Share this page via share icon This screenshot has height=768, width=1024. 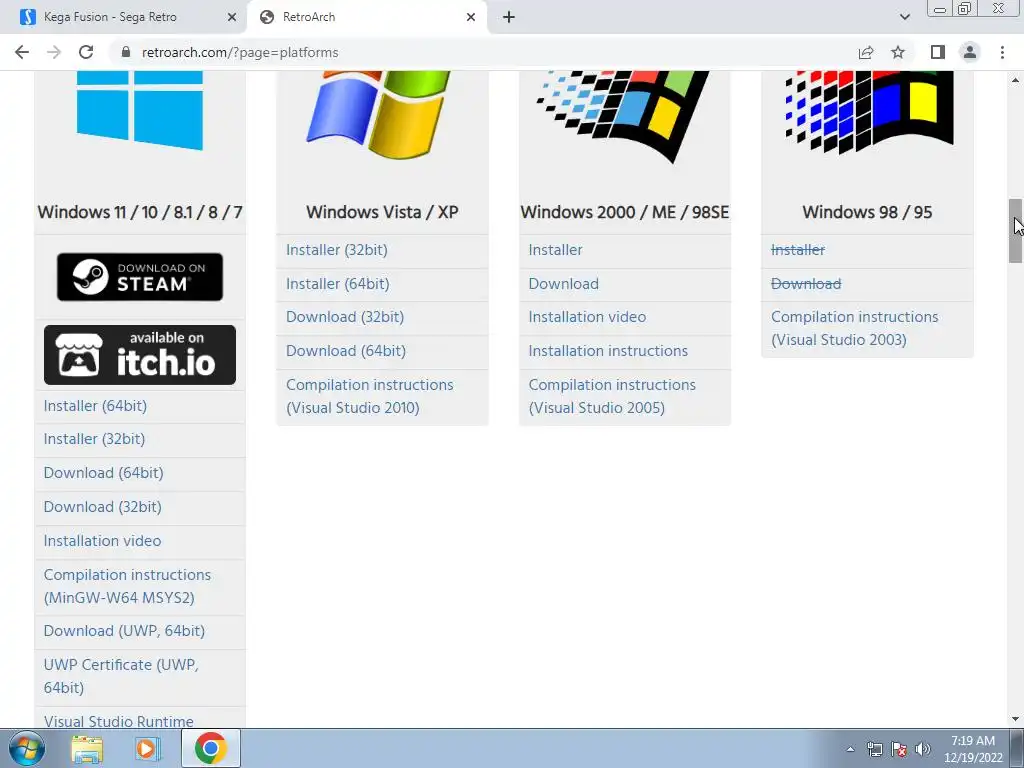click(x=866, y=52)
